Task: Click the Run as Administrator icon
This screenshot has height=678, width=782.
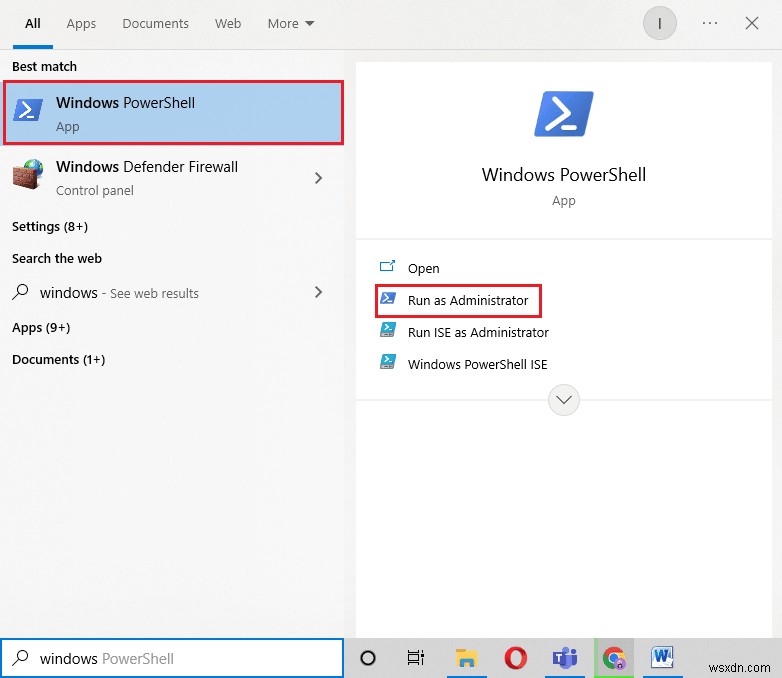Action: click(388, 298)
